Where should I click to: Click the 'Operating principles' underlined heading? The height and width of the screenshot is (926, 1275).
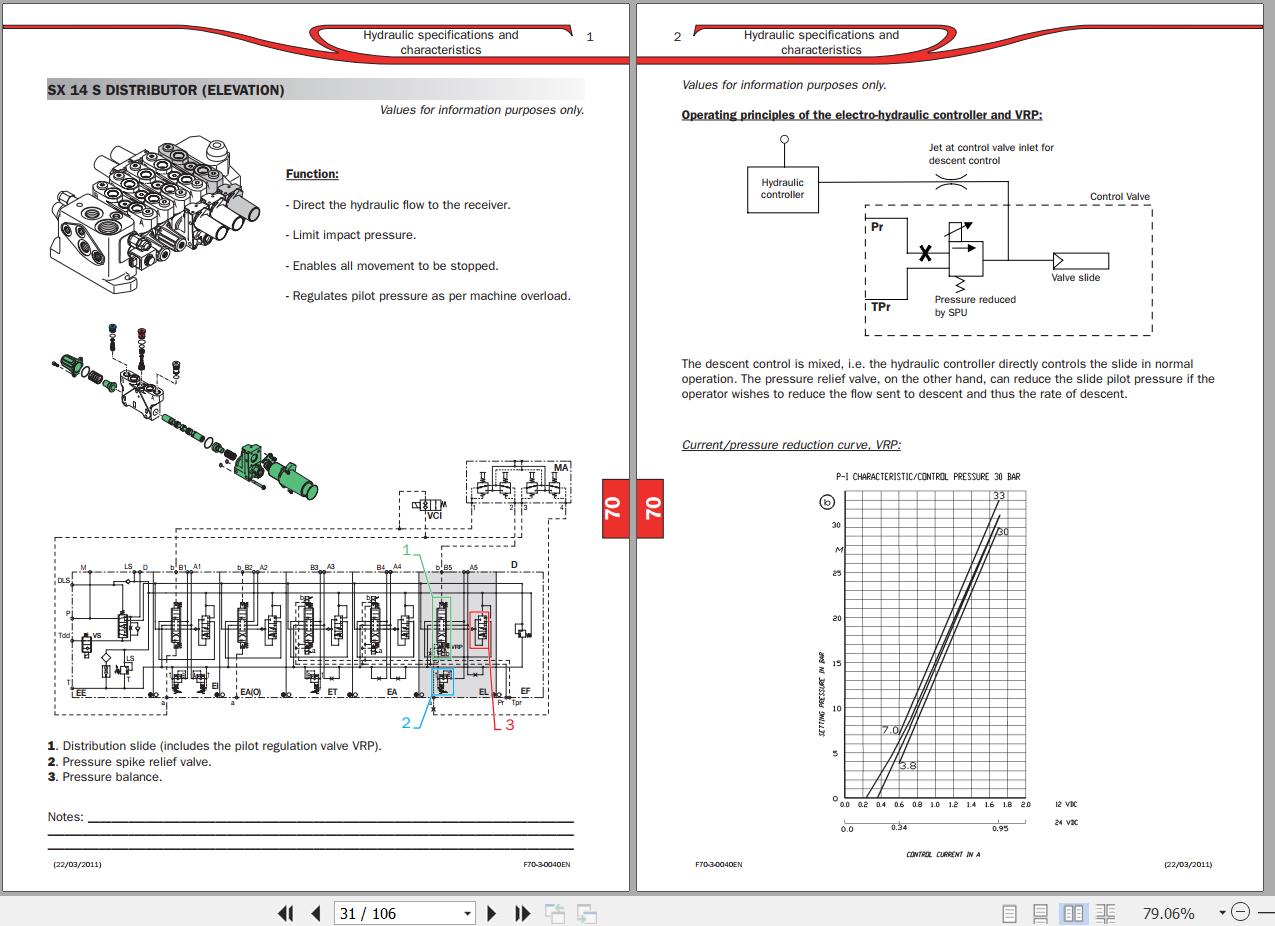coord(862,115)
